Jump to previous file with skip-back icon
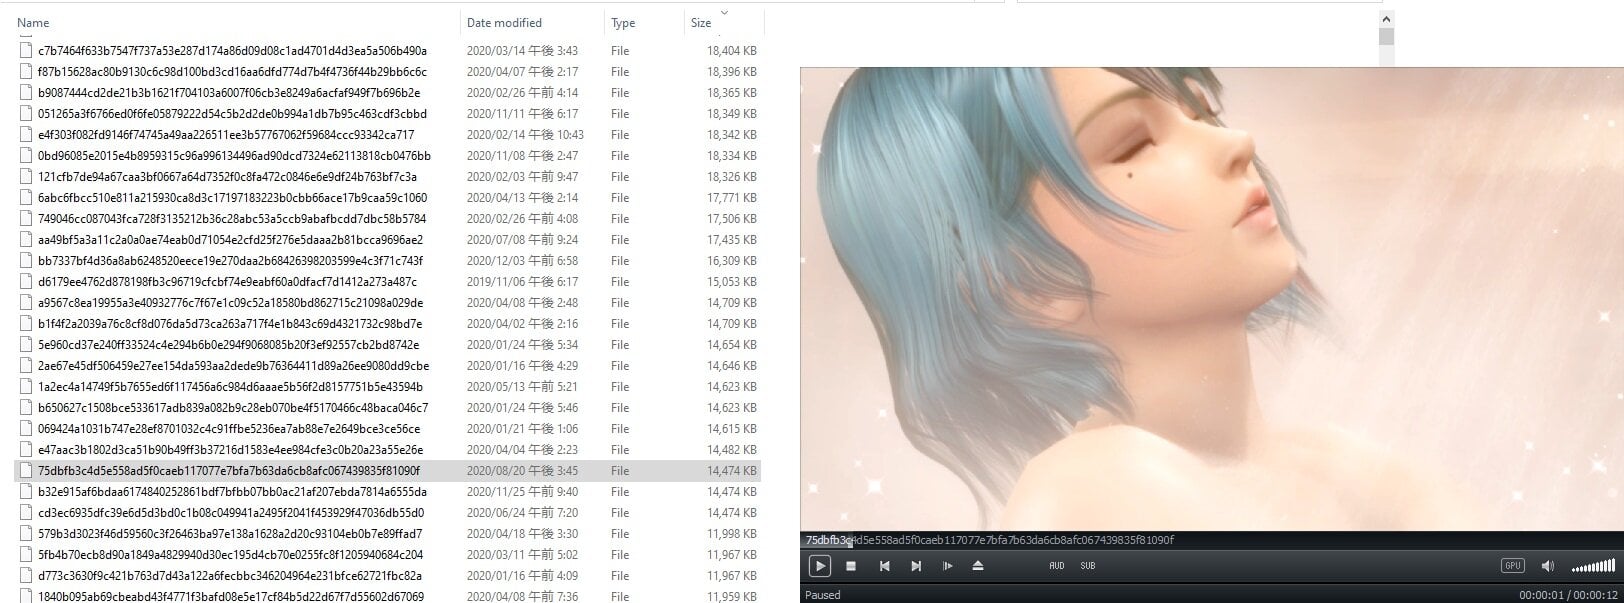The height and width of the screenshot is (603, 1624). point(884,566)
